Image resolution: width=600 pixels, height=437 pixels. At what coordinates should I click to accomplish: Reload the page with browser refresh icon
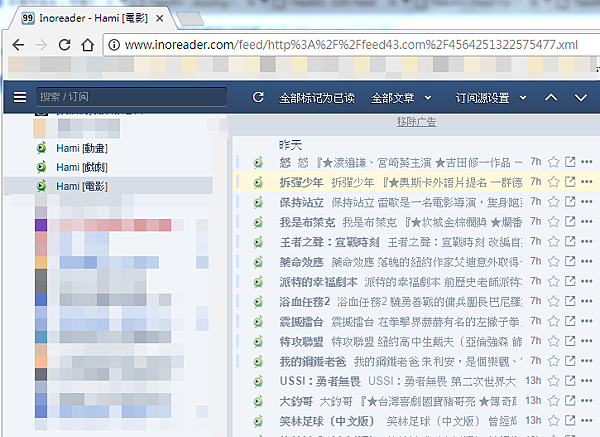(x=64, y=45)
